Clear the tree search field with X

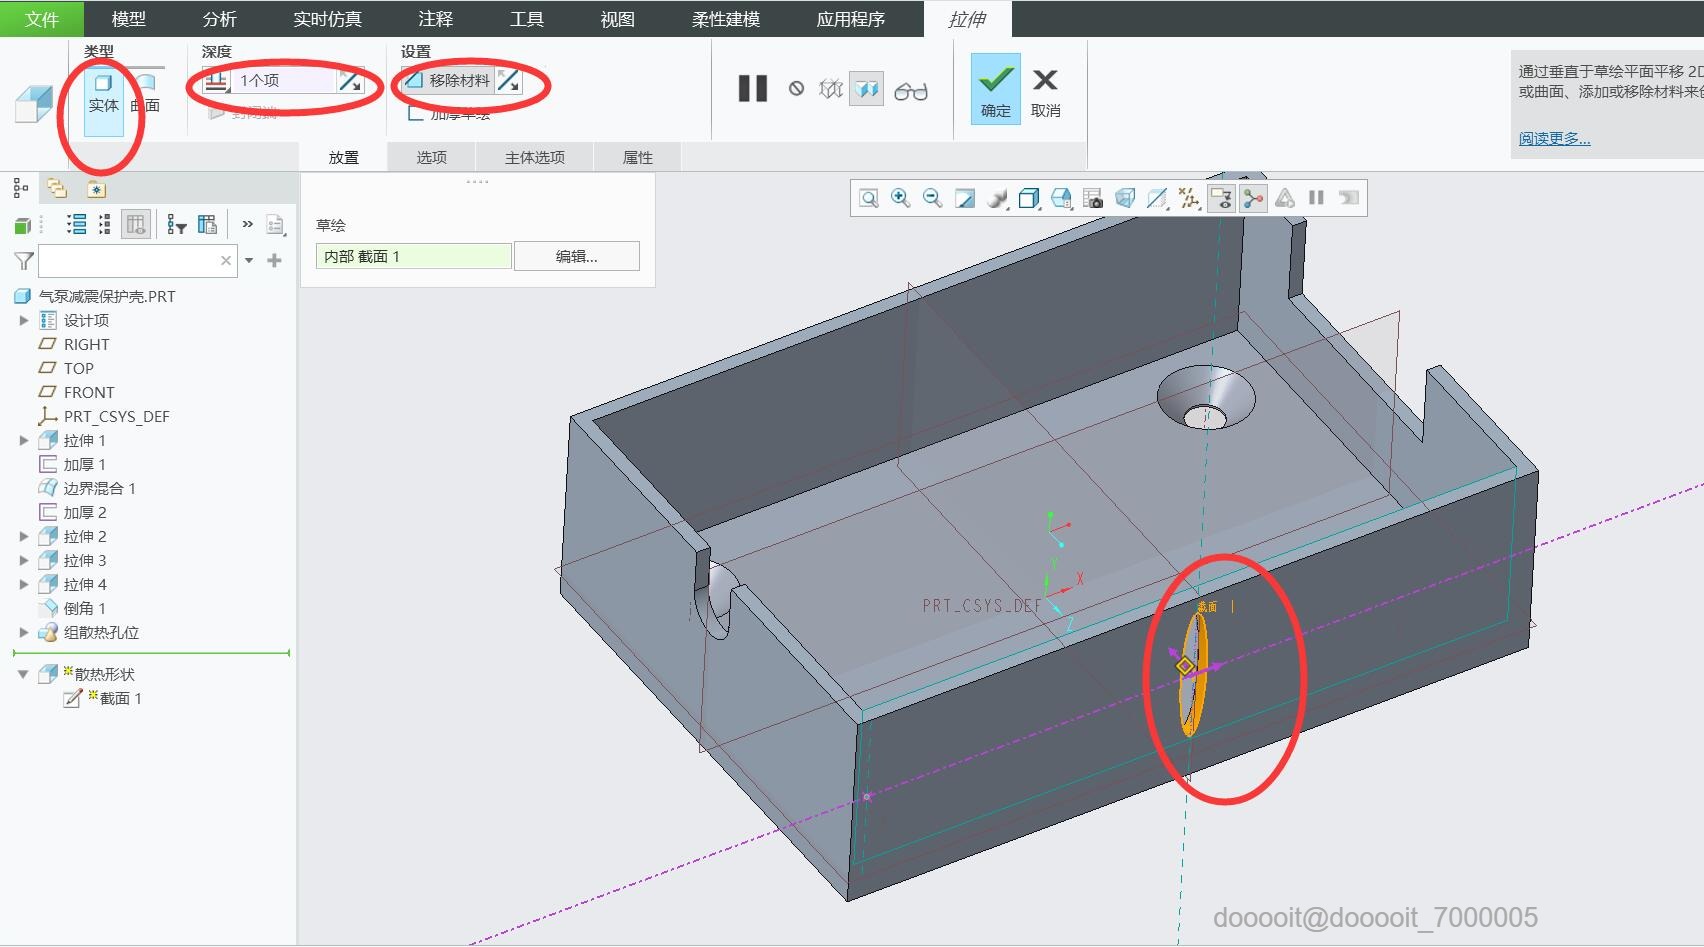pyautogui.click(x=226, y=261)
